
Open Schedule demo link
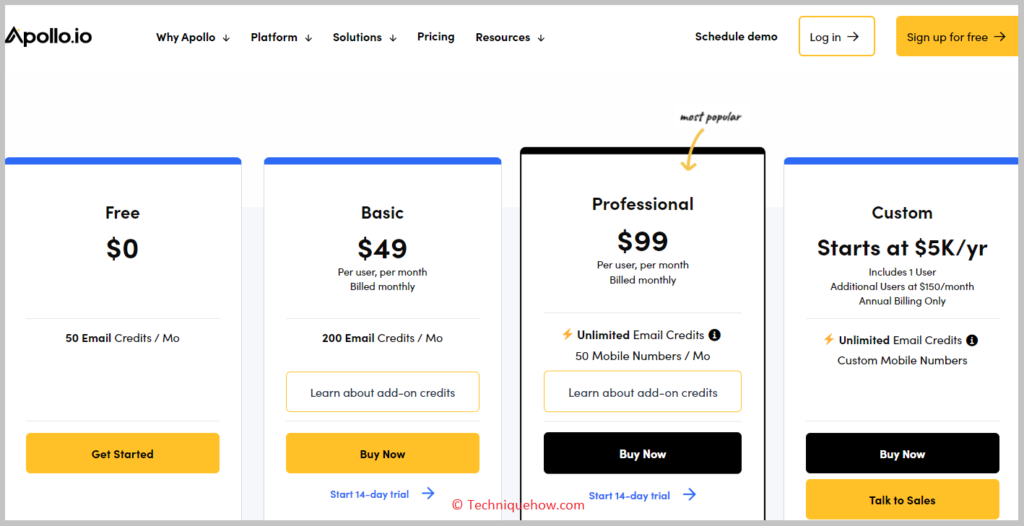[x=736, y=37]
